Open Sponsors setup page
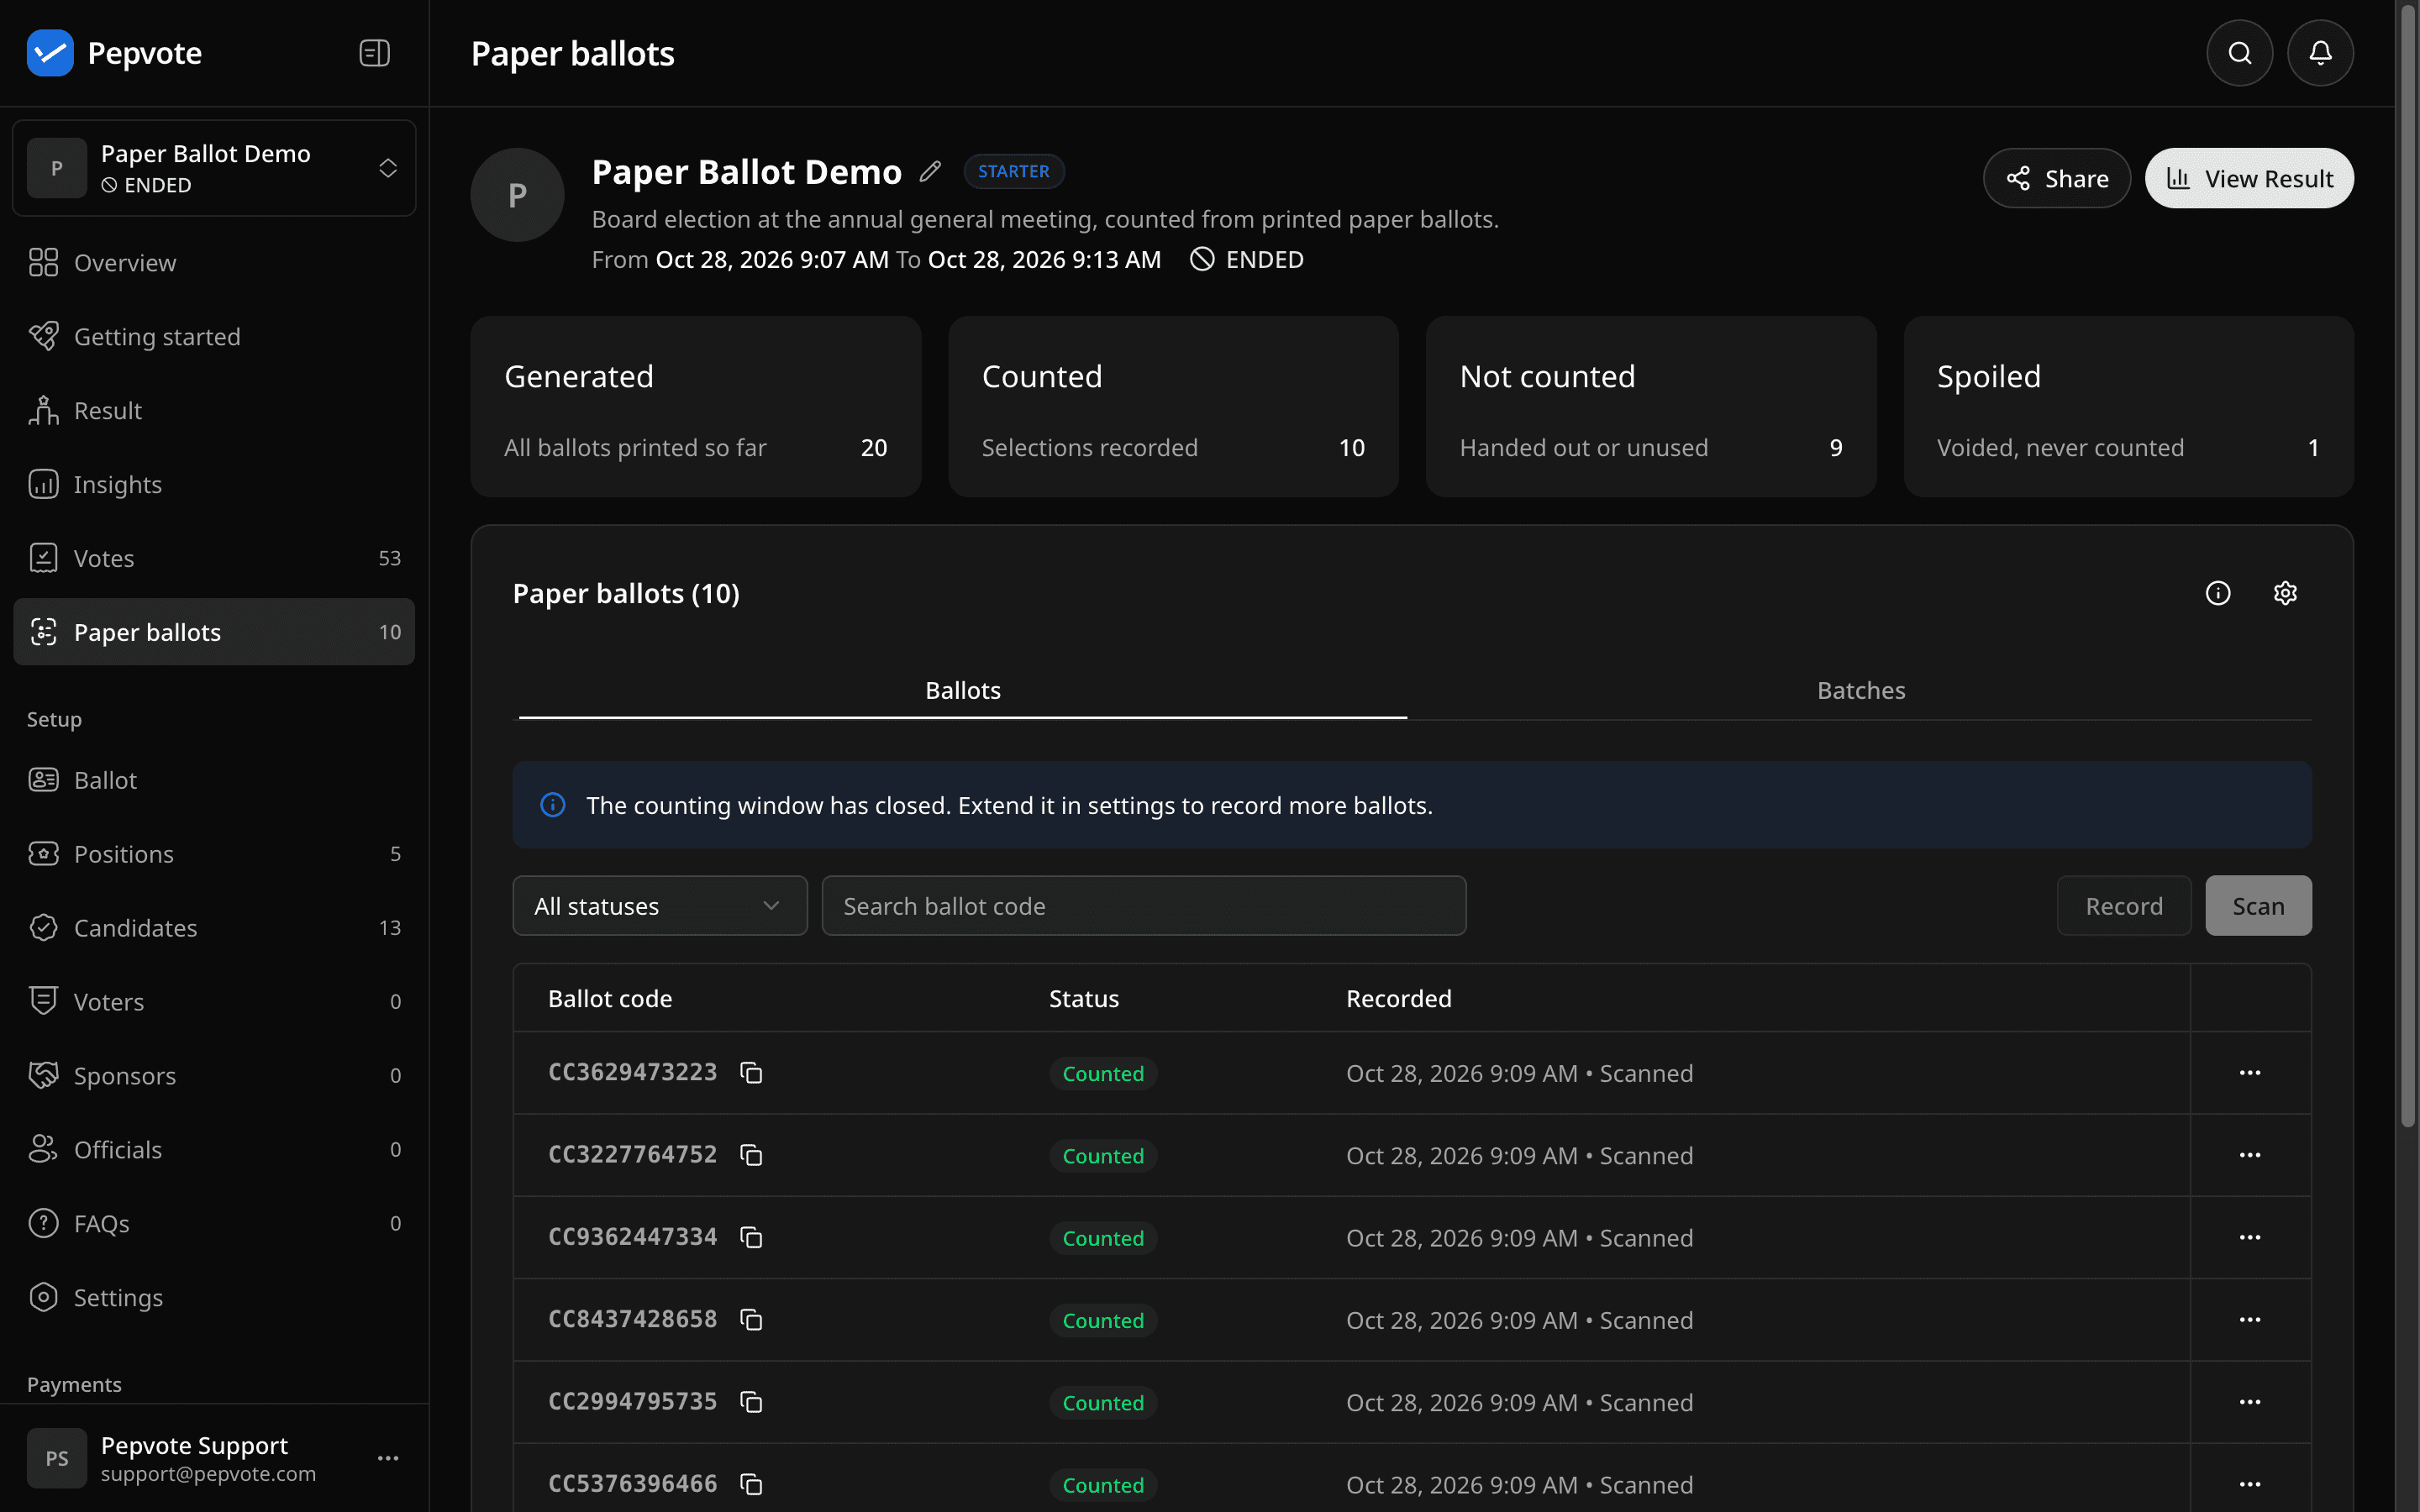This screenshot has width=2420, height=1512. click(214, 1076)
